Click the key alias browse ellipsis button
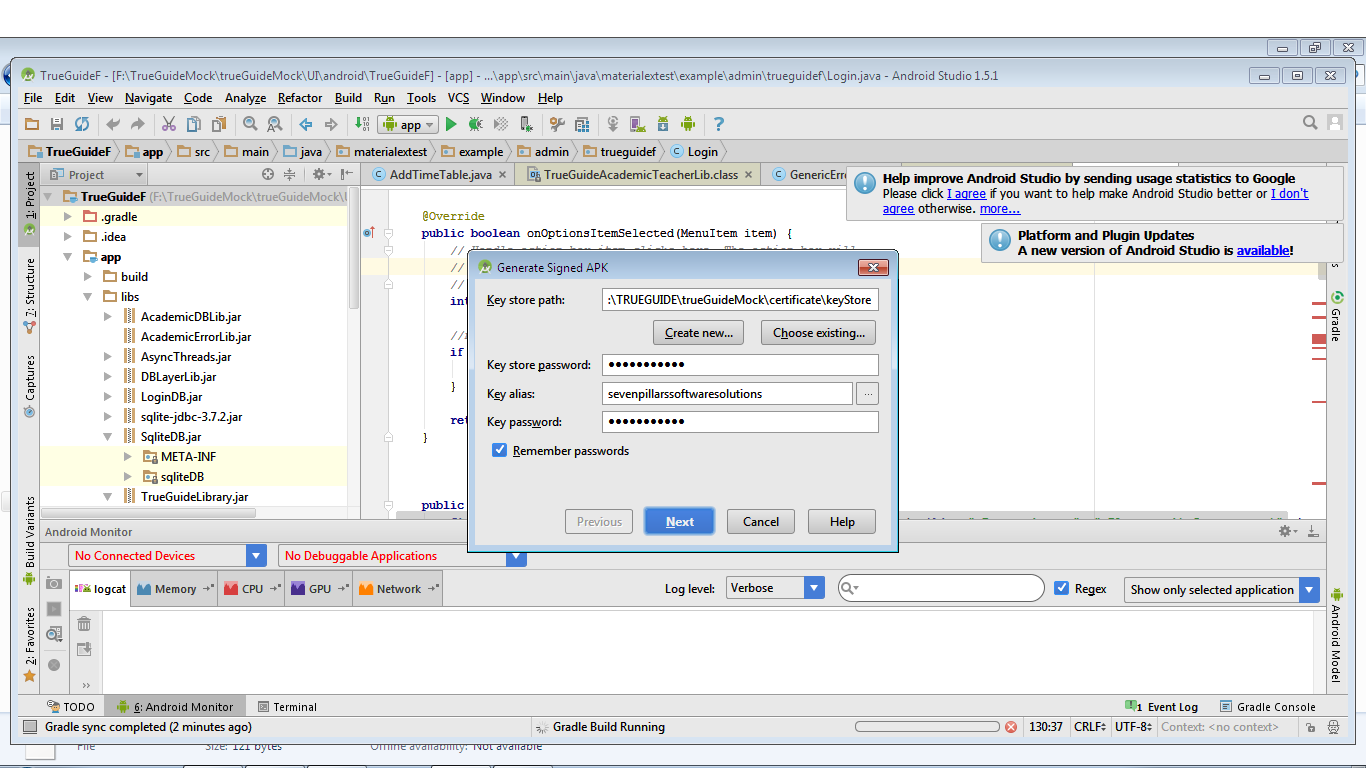The width and height of the screenshot is (1366, 768). (868, 394)
